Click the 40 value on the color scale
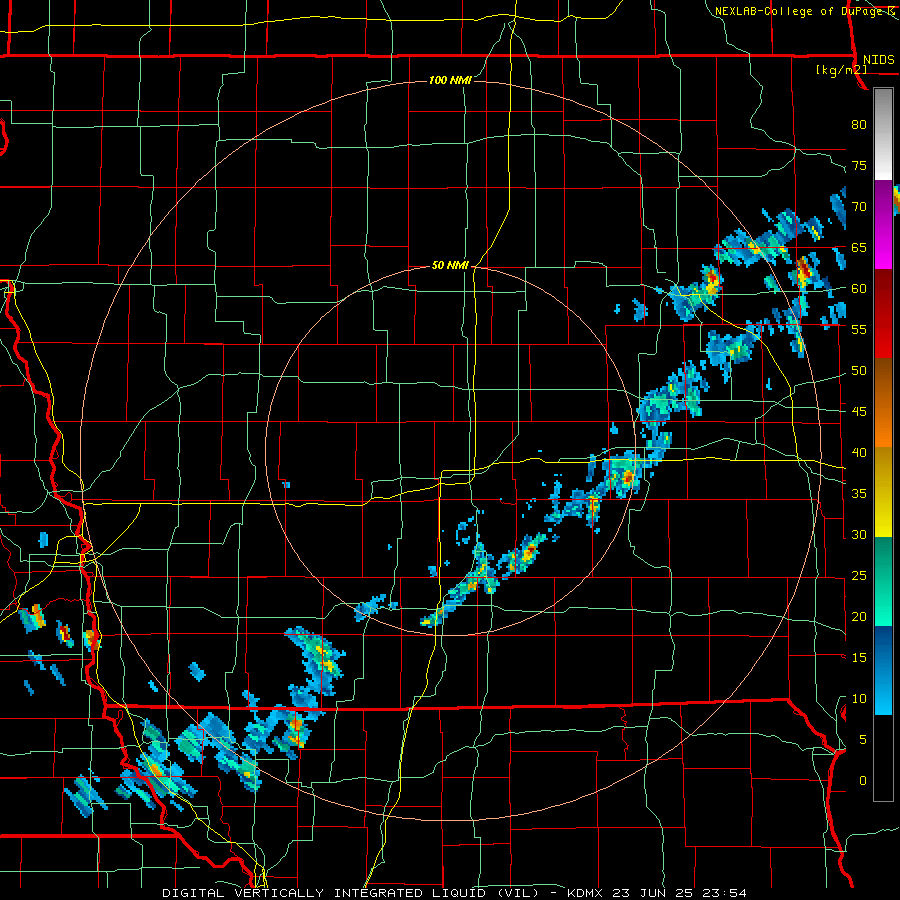 [x=859, y=453]
